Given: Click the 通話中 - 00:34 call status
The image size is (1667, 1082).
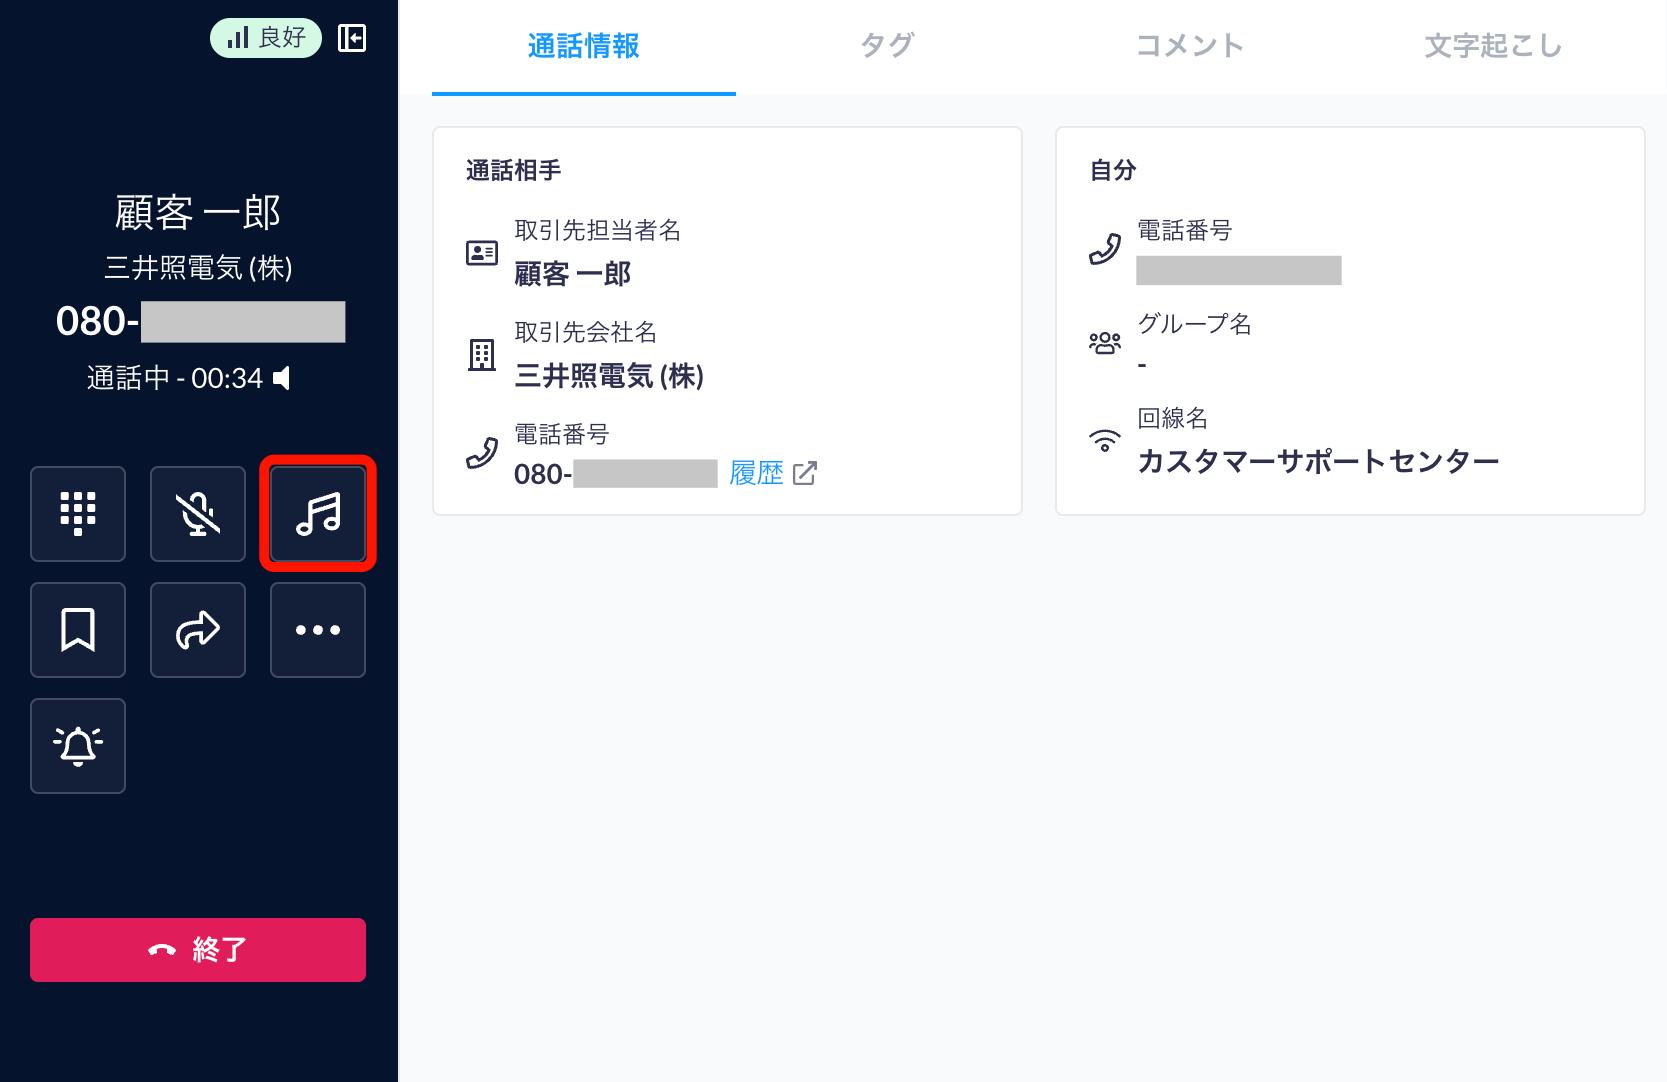Looking at the screenshot, I should click(x=175, y=378).
